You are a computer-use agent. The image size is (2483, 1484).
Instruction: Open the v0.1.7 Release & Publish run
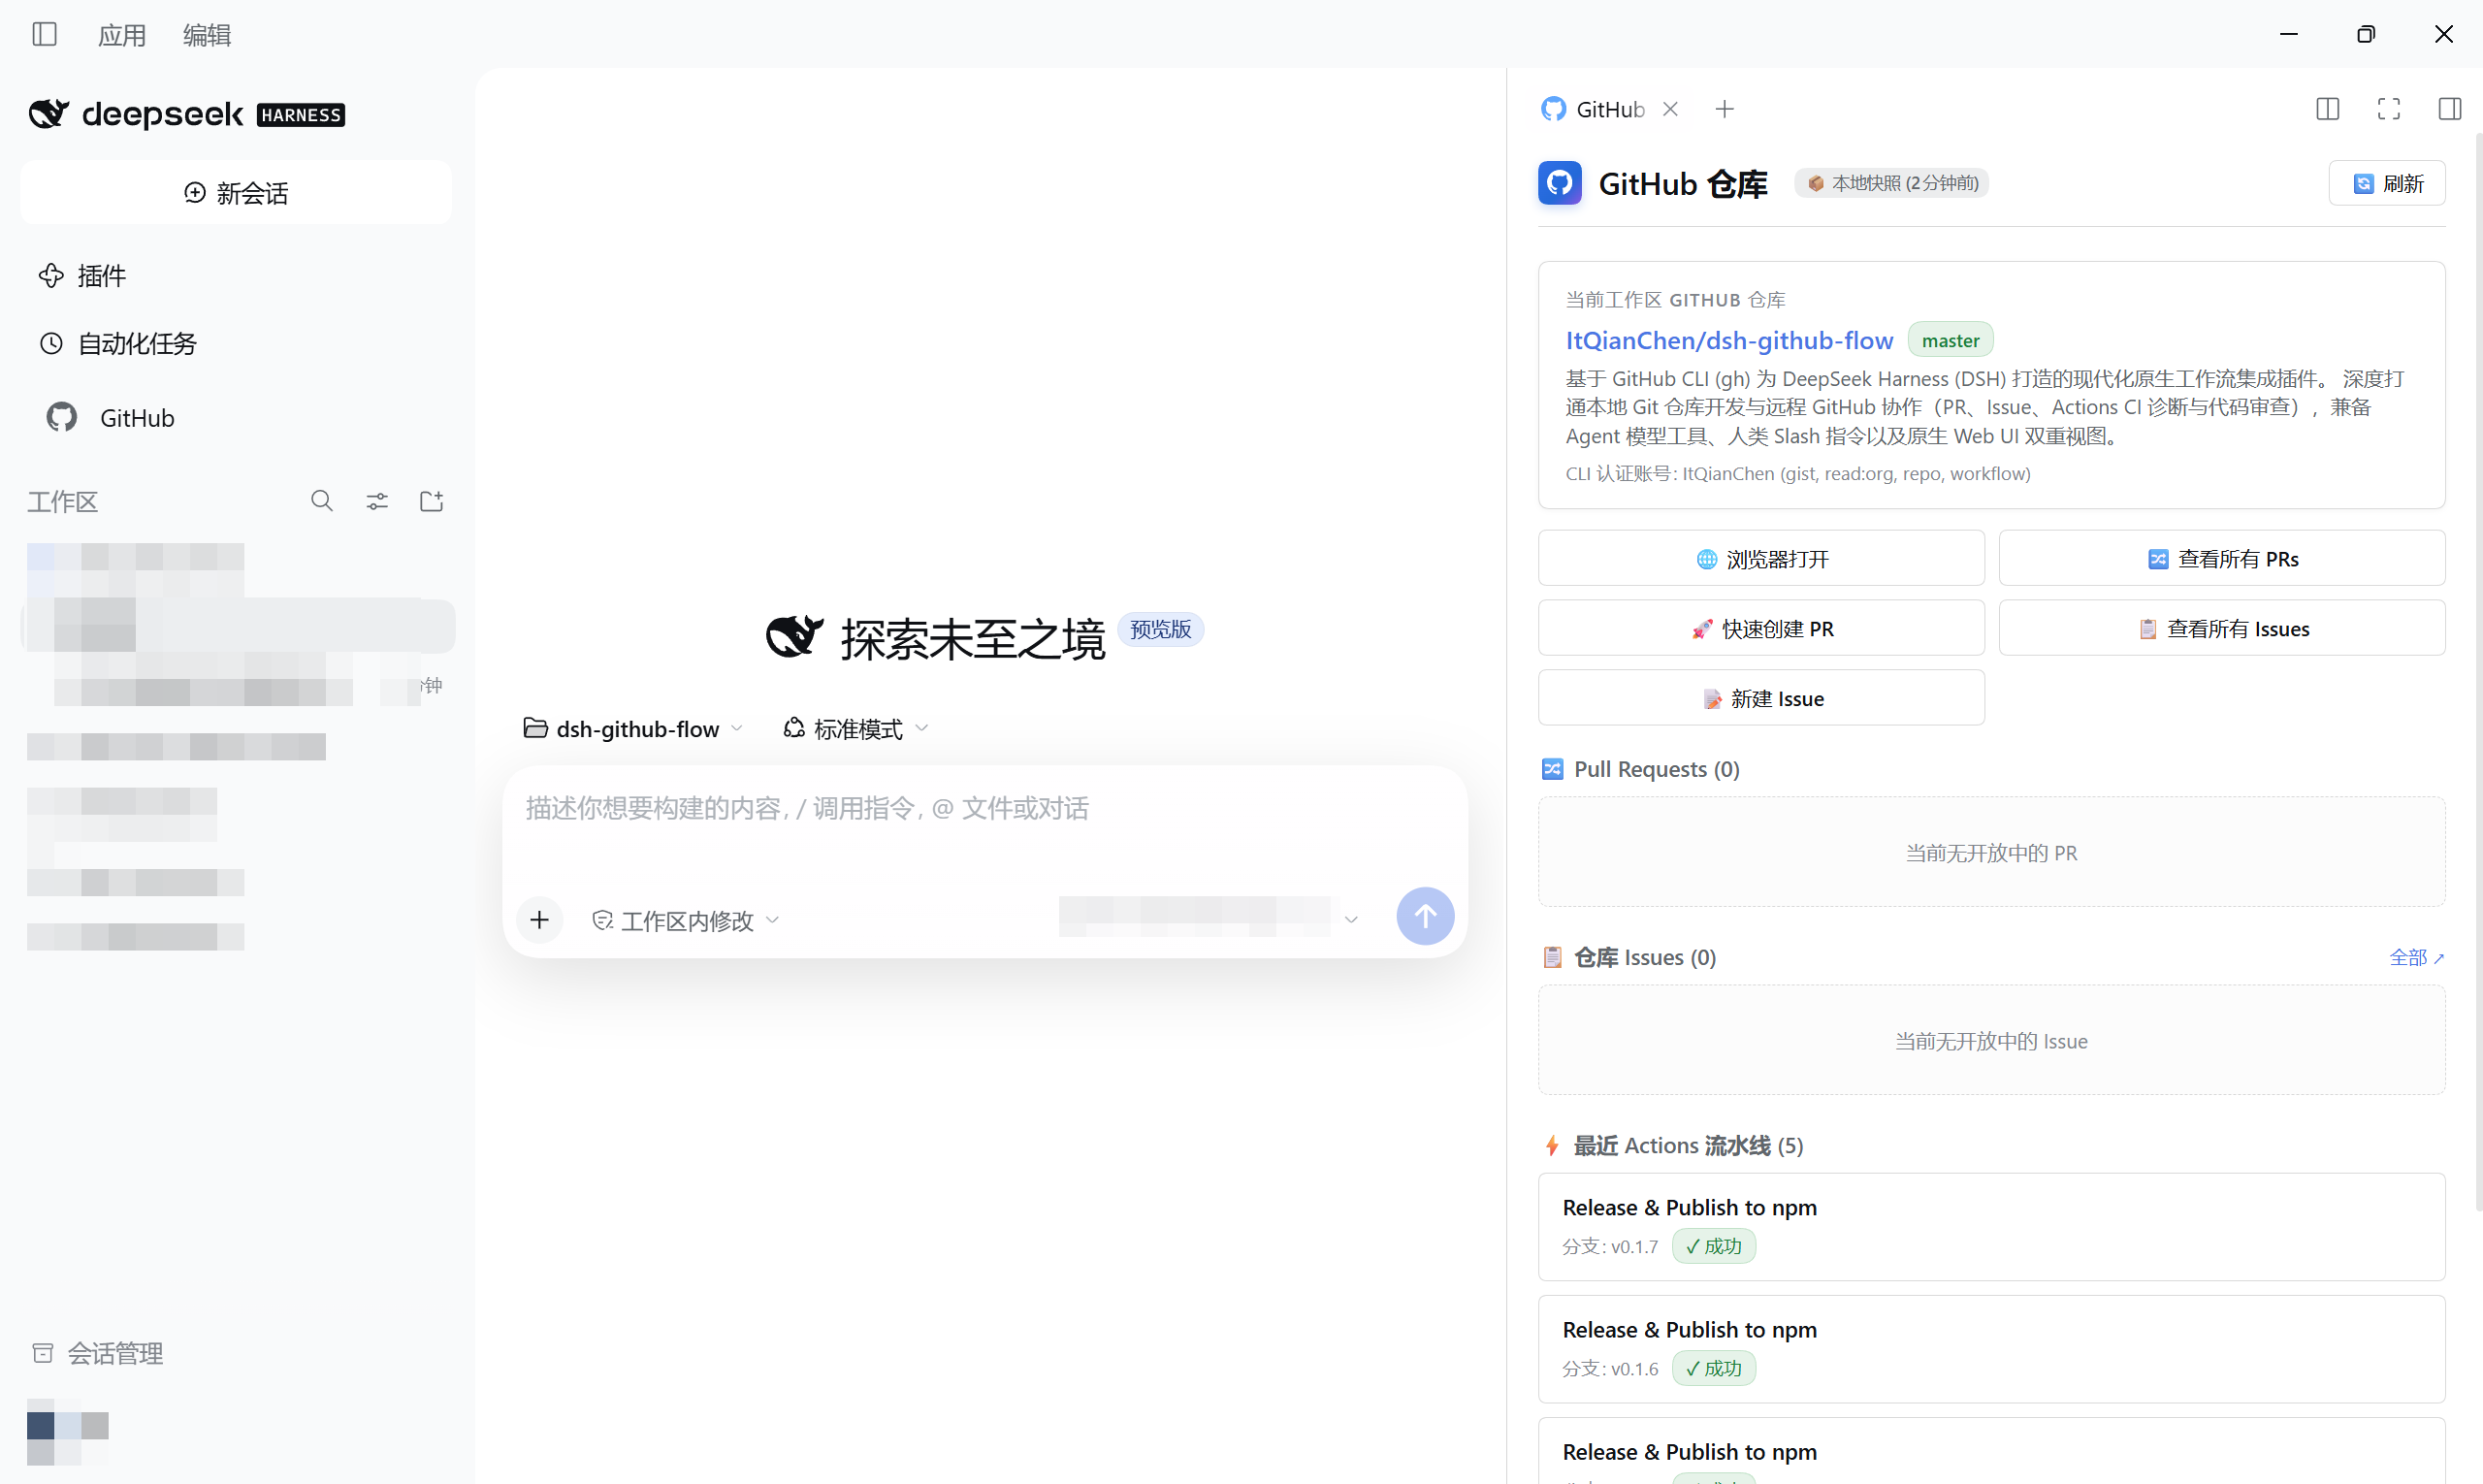click(x=1991, y=1226)
